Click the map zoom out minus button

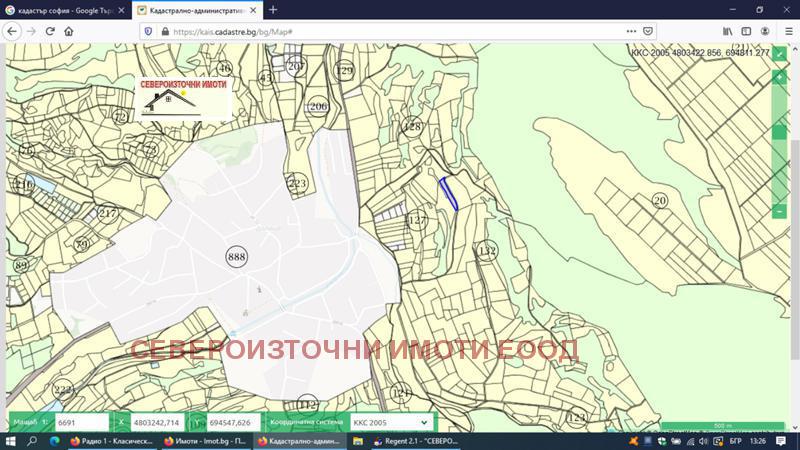[x=779, y=211]
